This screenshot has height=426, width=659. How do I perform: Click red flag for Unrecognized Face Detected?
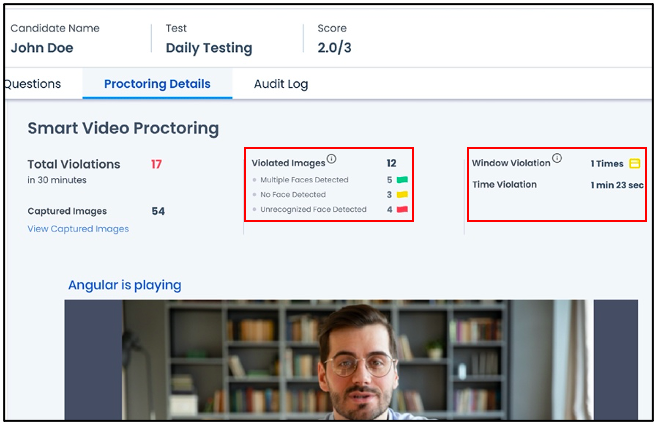click(x=402, y=209)
